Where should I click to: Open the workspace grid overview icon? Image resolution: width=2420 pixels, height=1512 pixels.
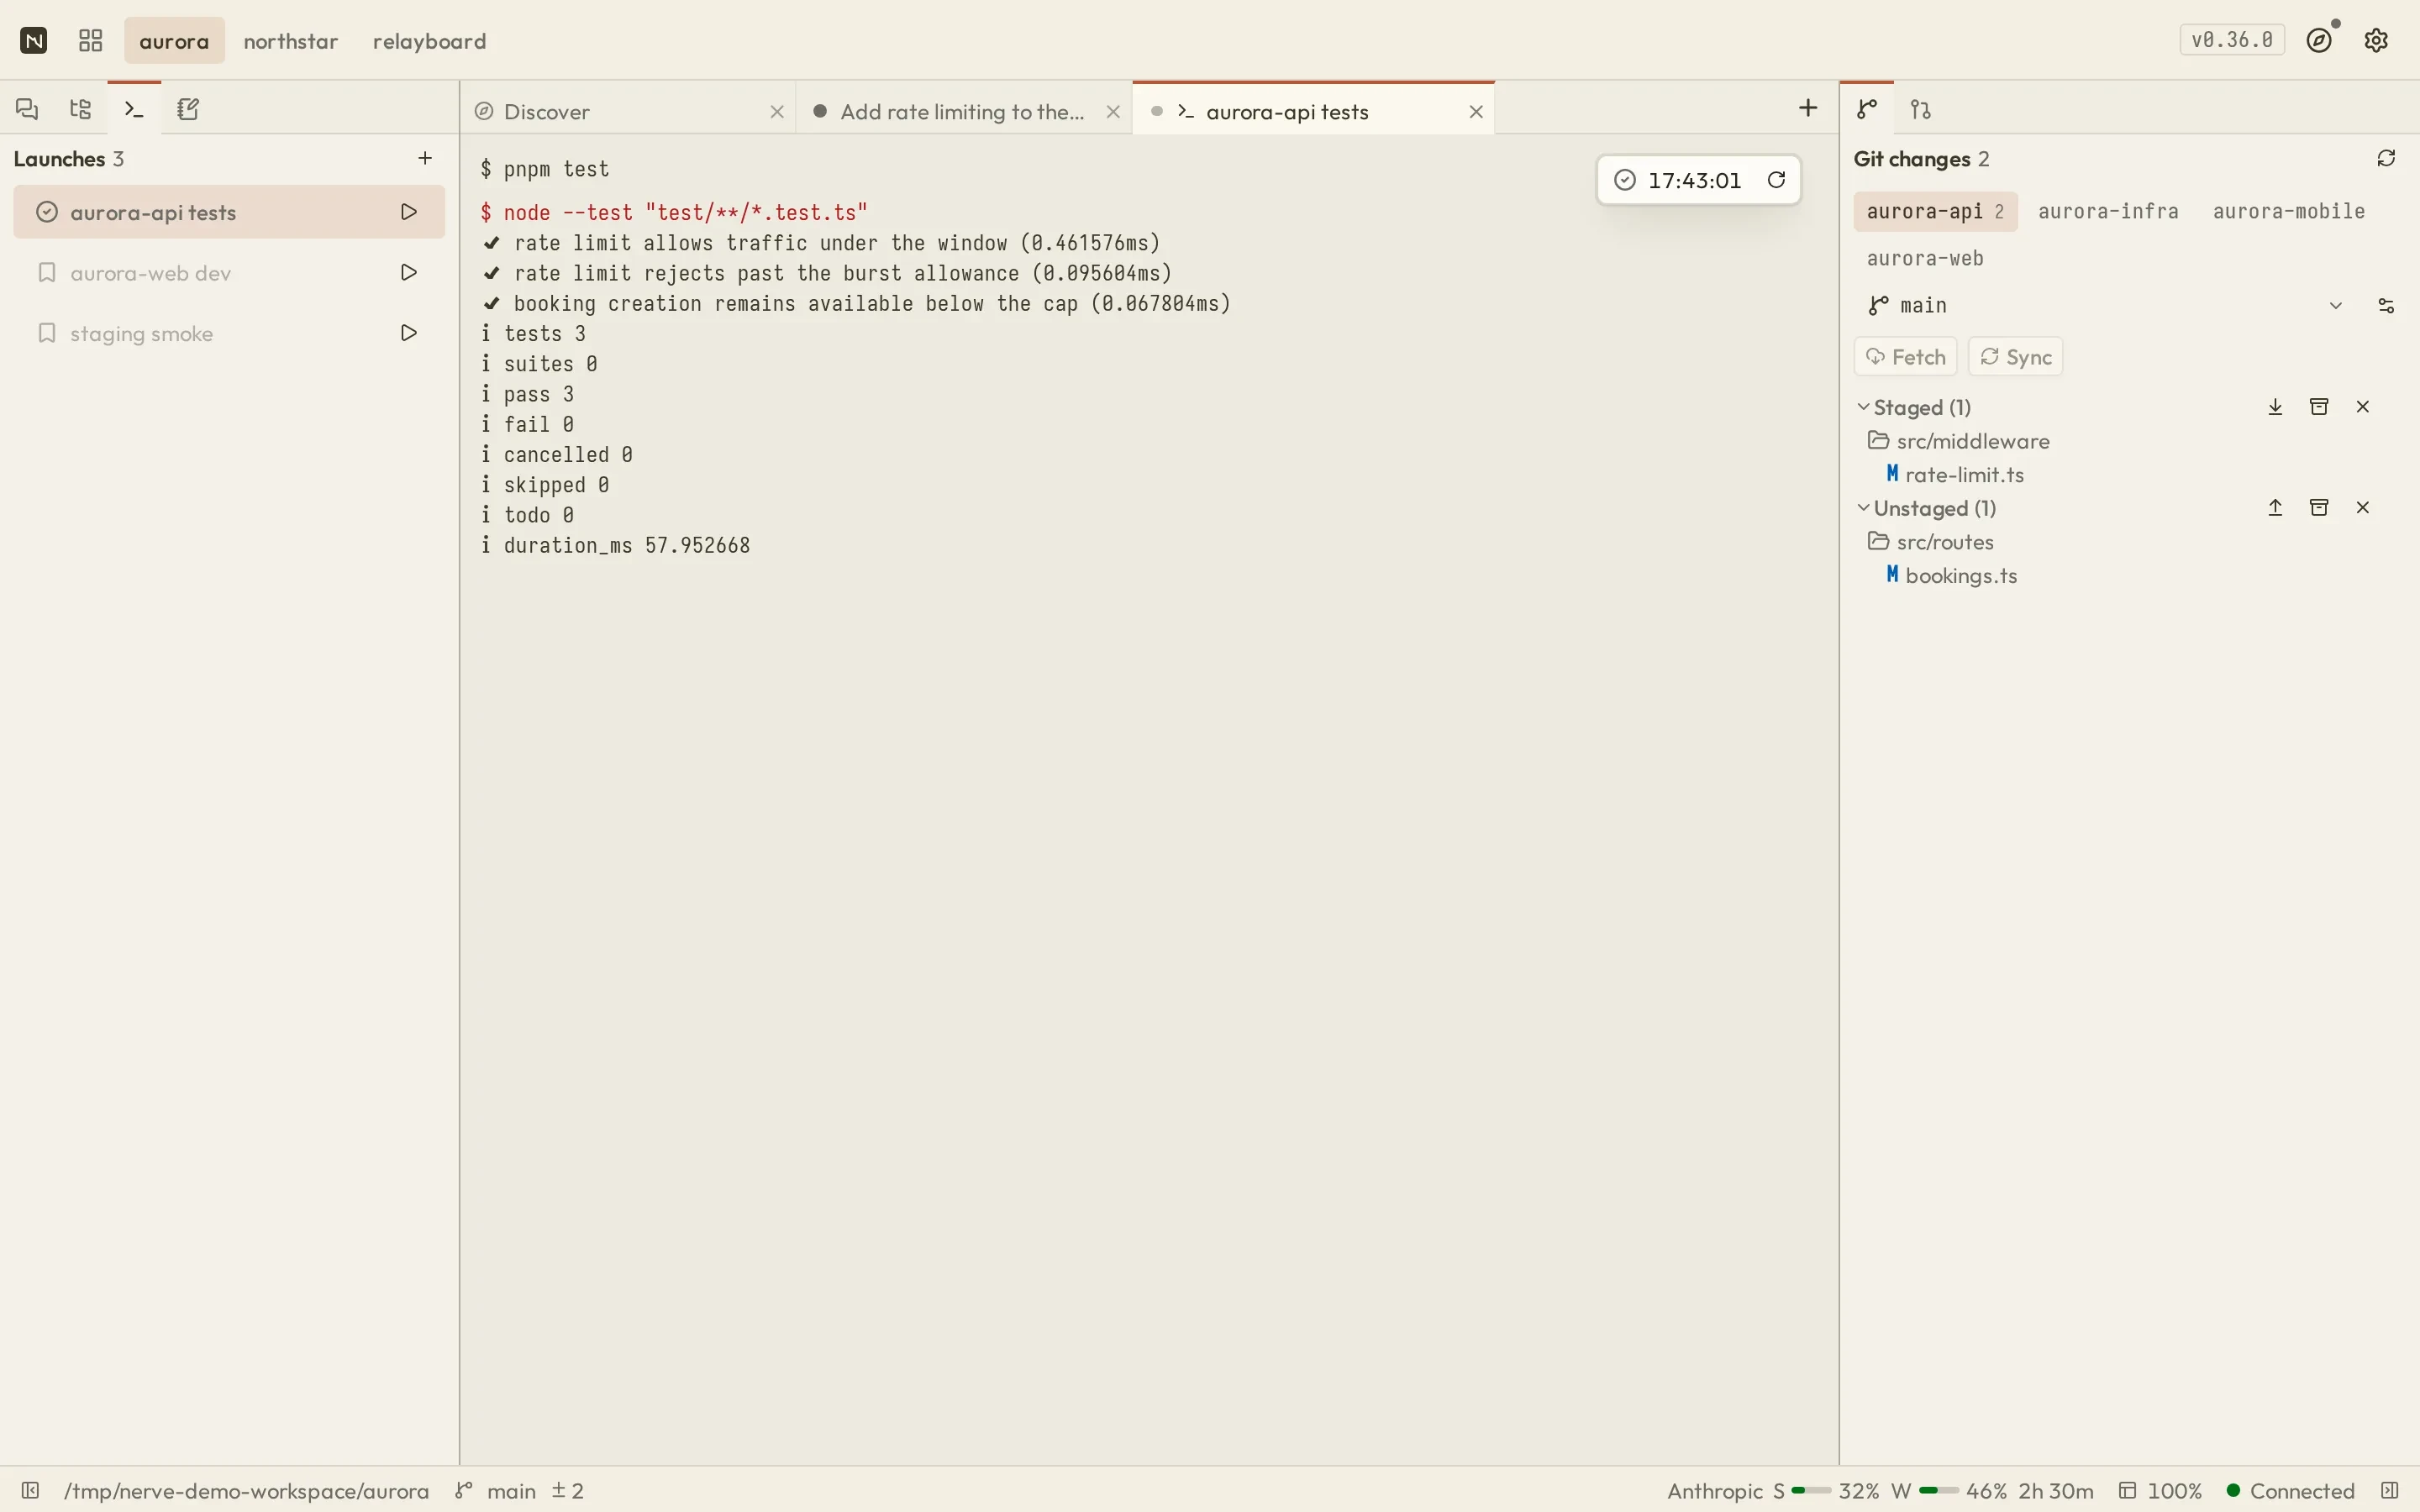(x=91, y=41)
